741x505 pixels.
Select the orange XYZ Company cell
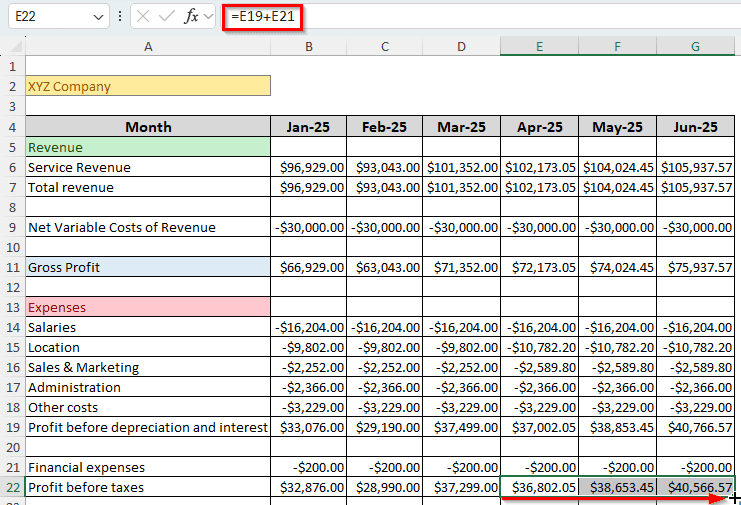click(x=148, y=87)
